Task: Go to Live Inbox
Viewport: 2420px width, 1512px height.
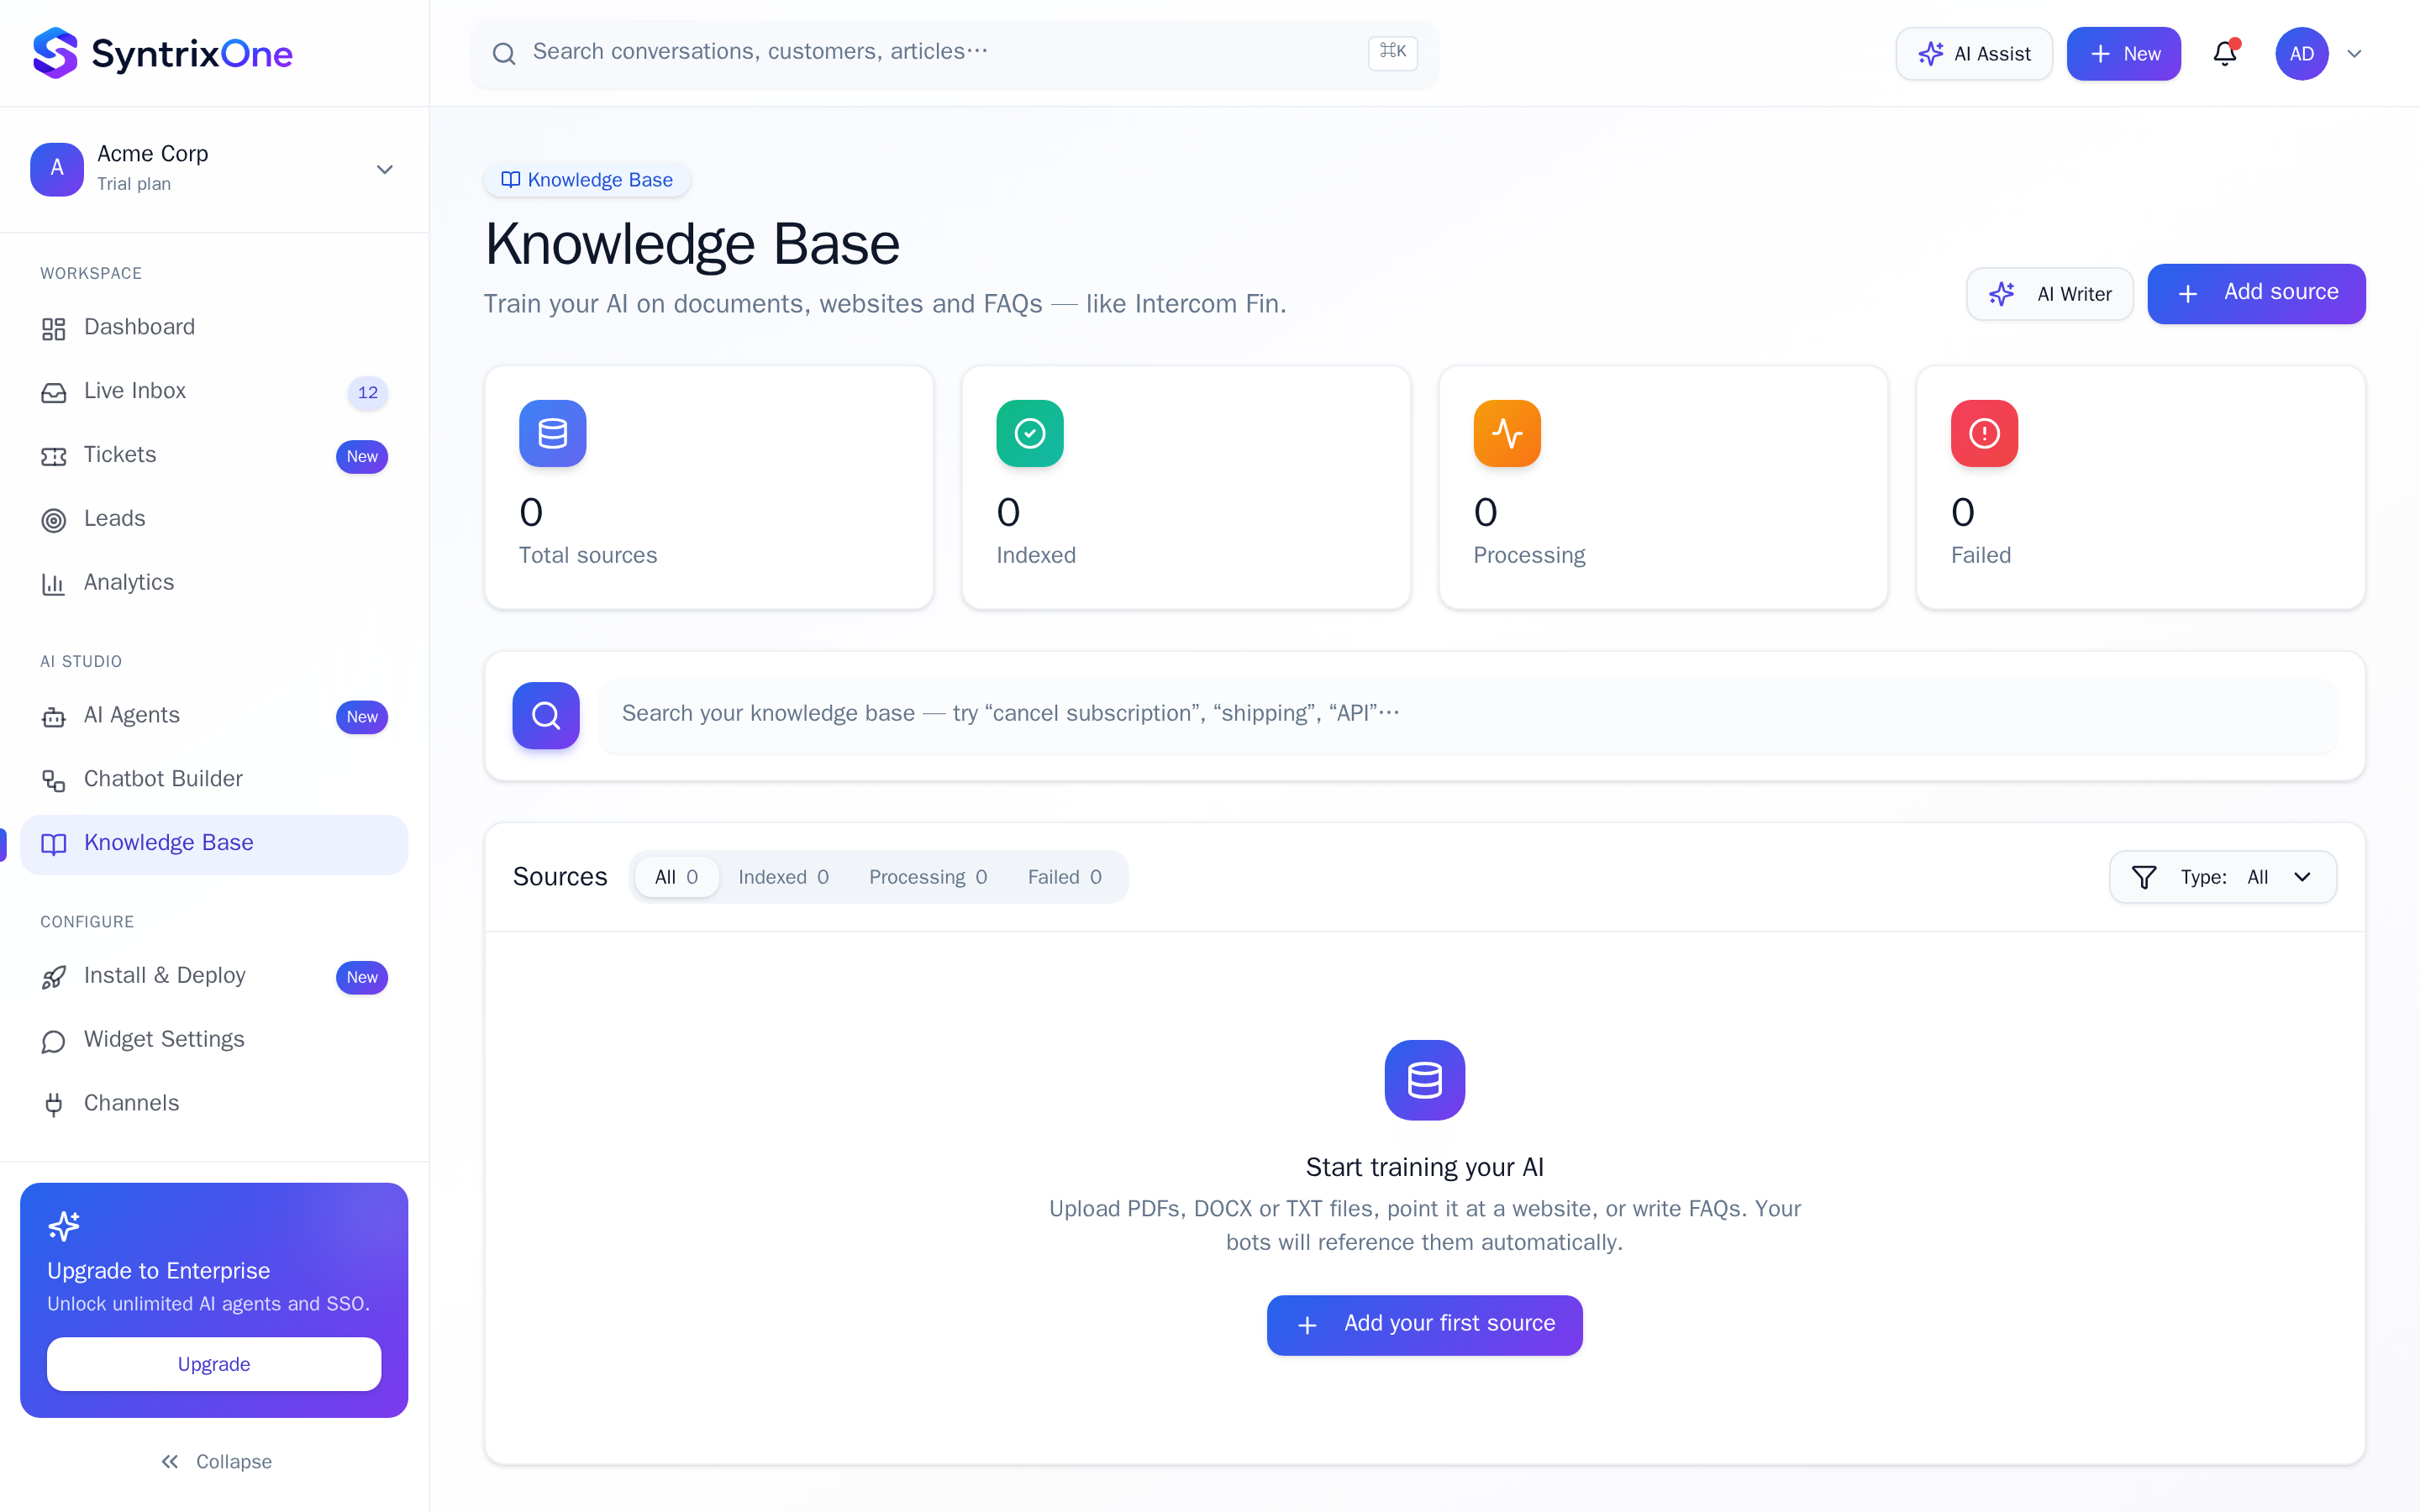Action: tap(214, 392)
